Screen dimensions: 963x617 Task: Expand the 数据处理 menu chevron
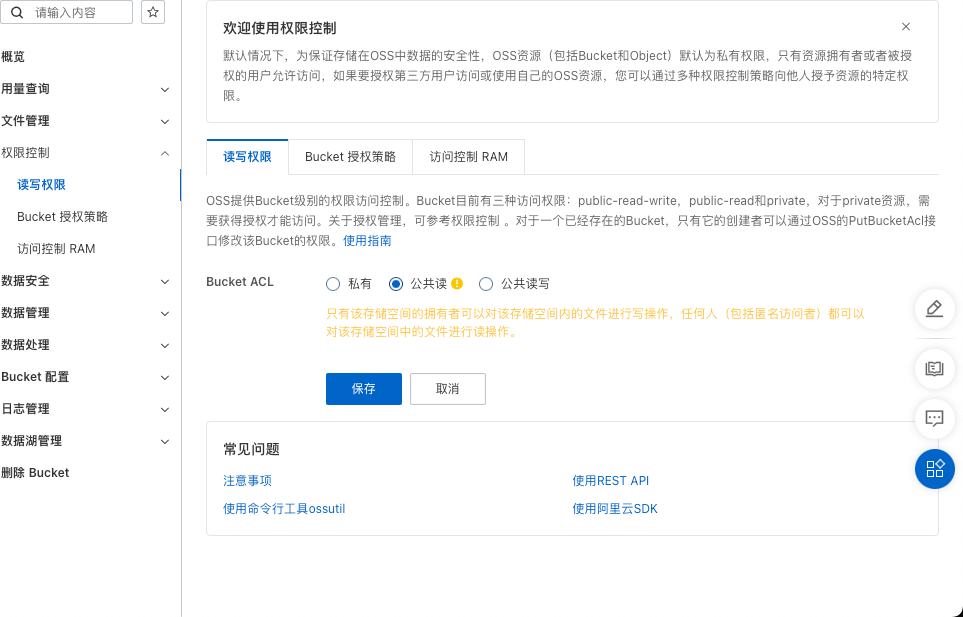165,346
